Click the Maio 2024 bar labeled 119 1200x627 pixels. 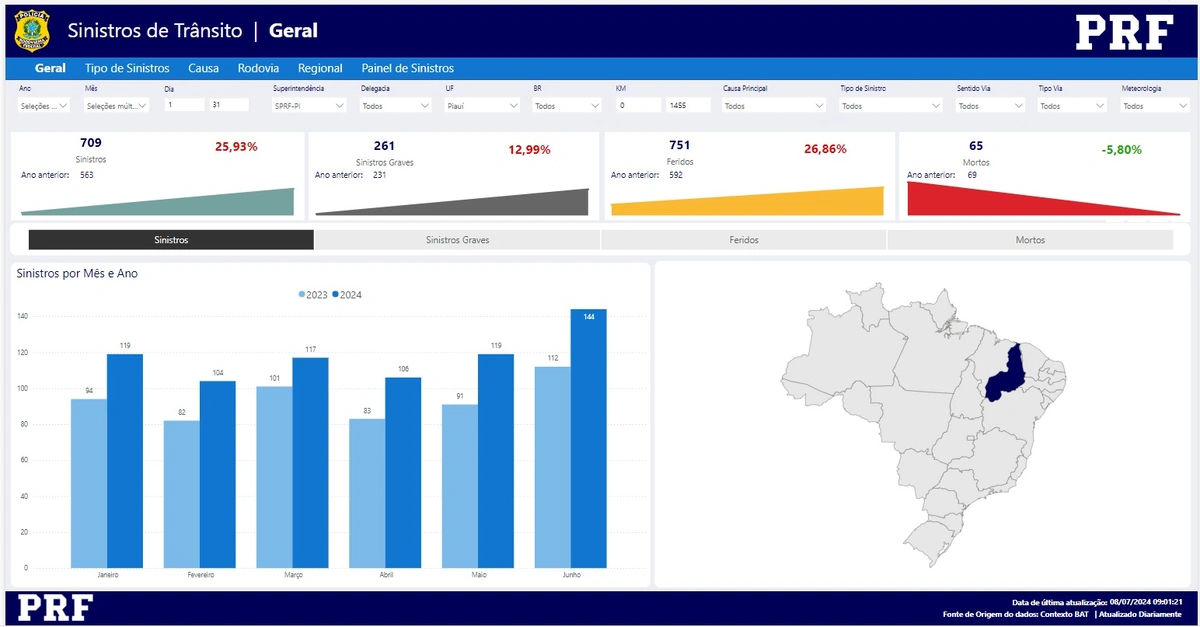coord(496,461)
